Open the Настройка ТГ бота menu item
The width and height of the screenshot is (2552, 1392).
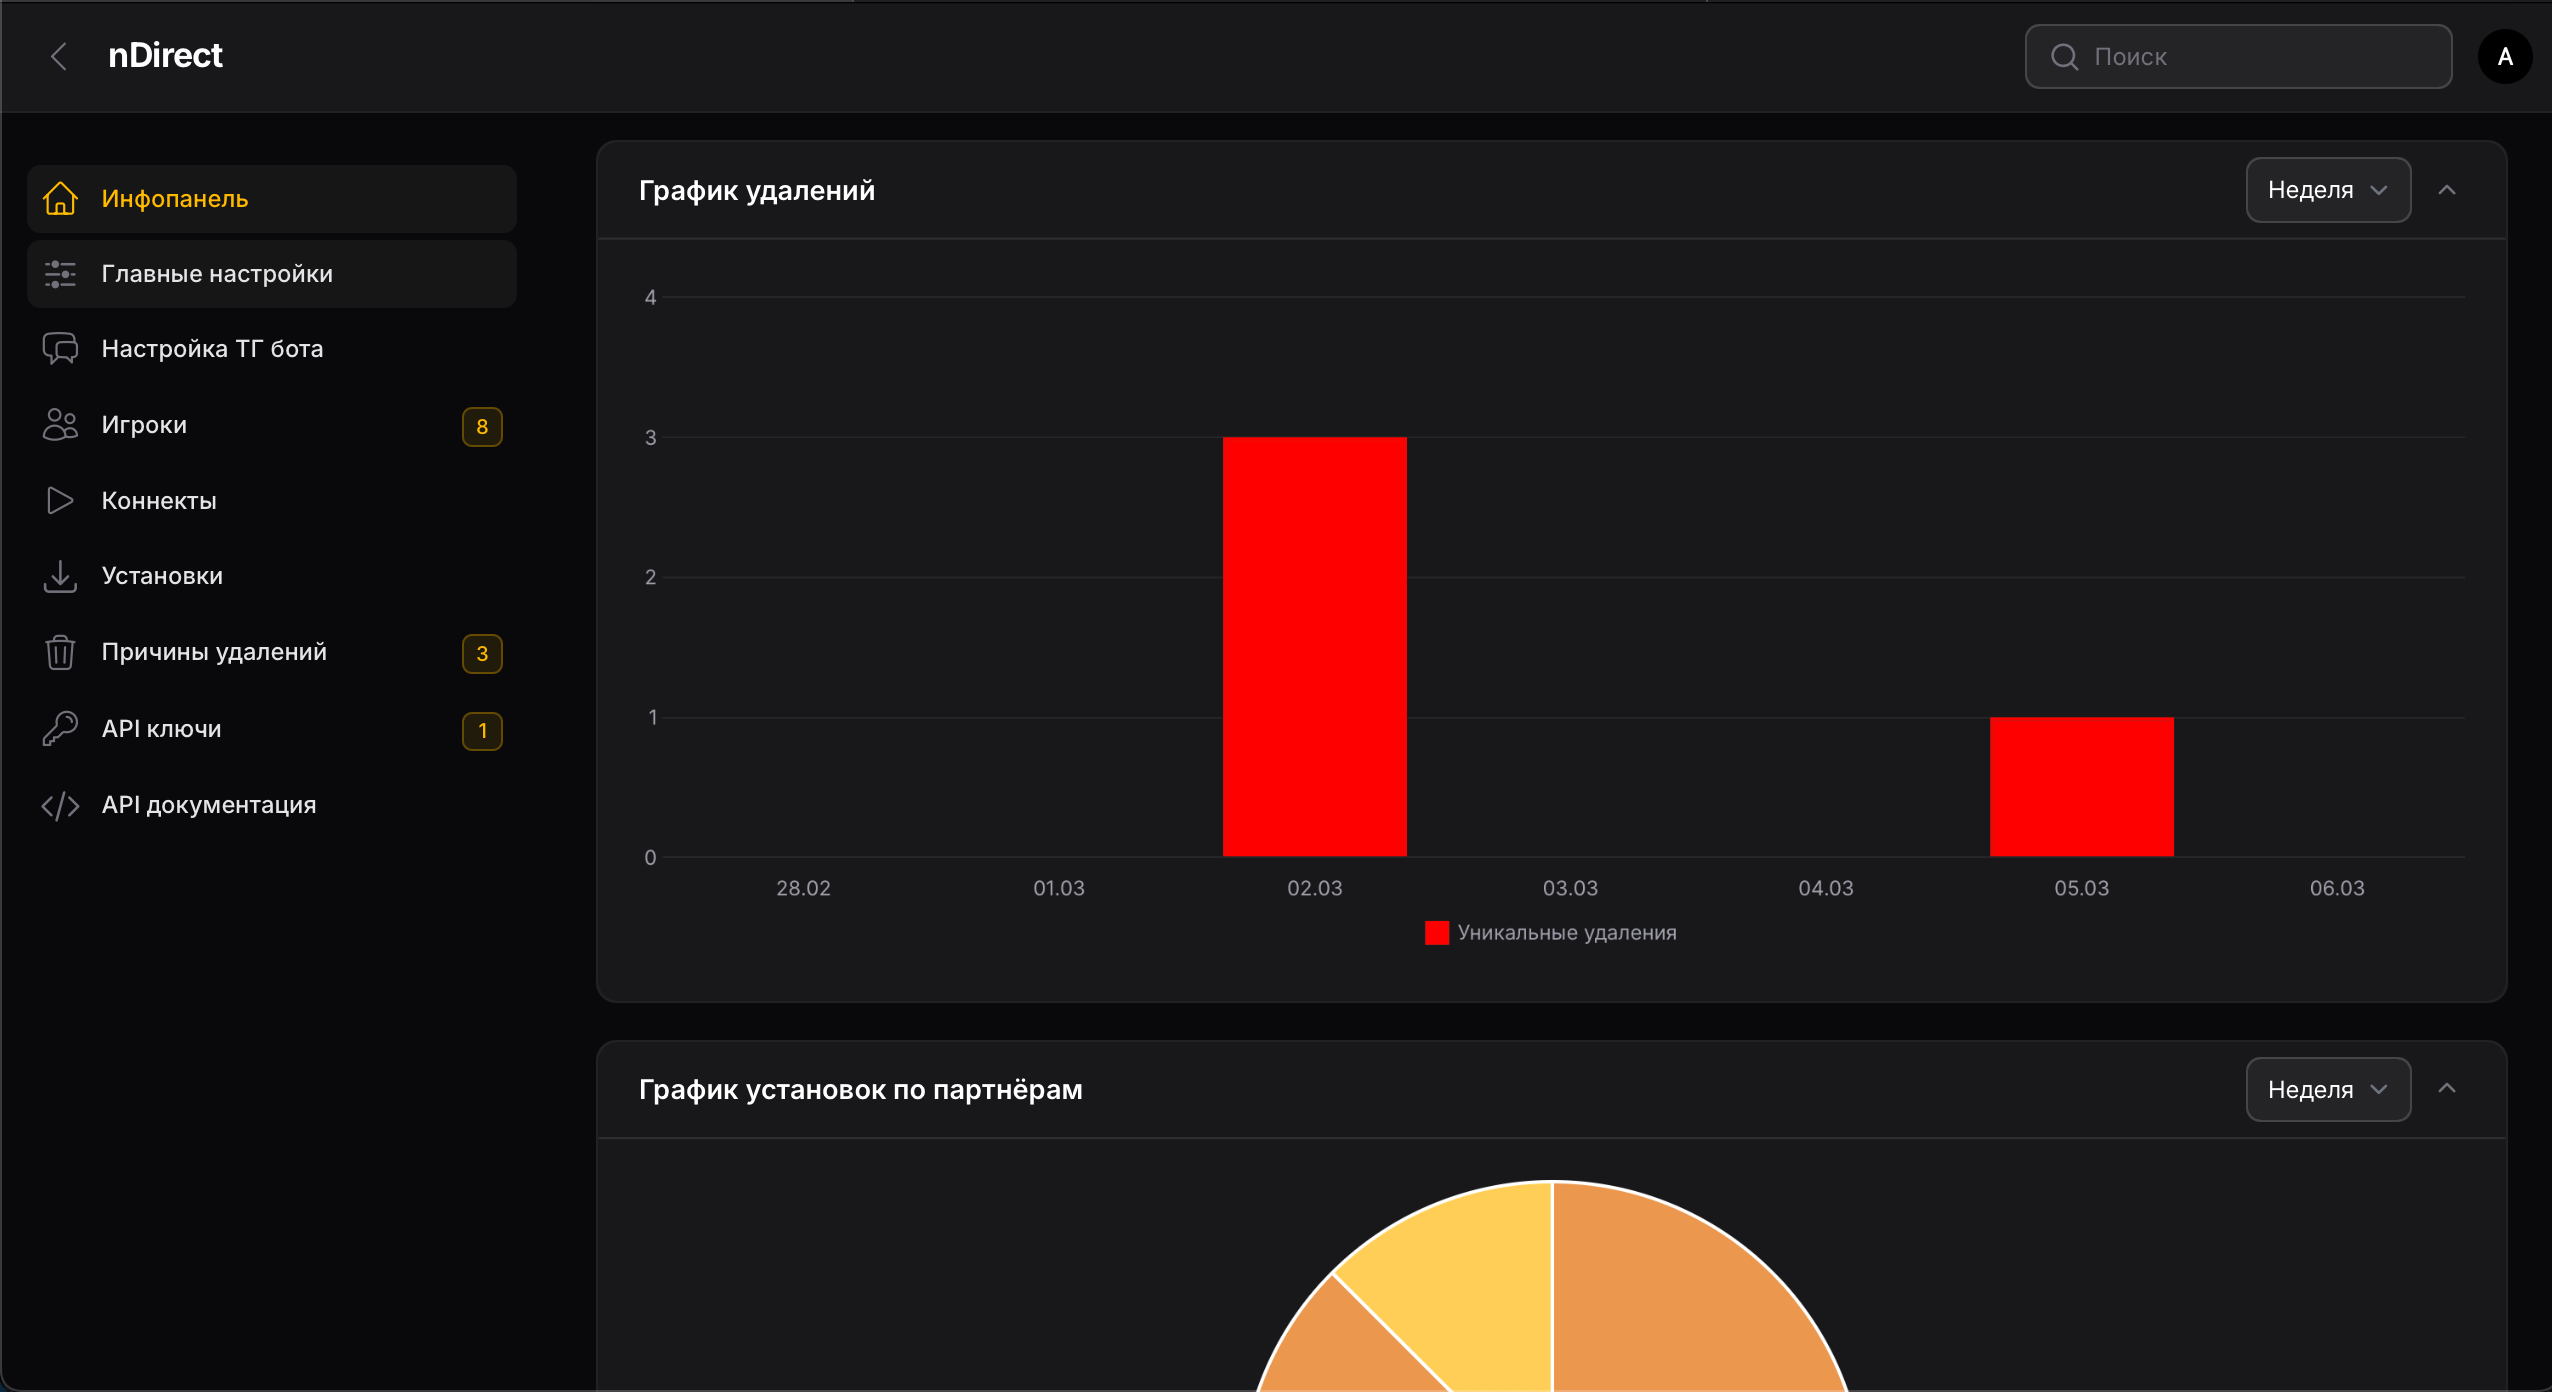[212, 349]
